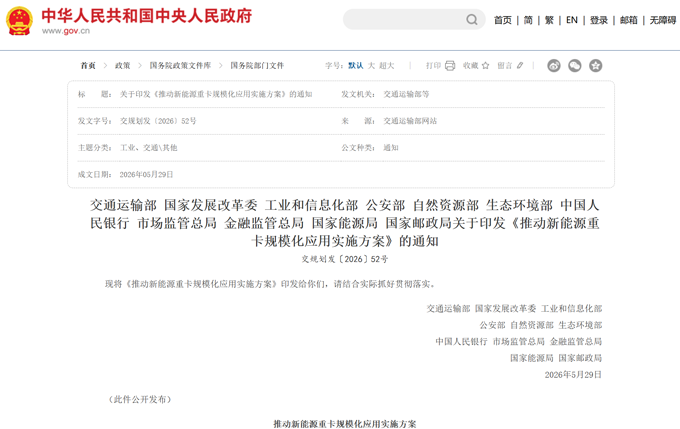Click the pencil icon beside 留言
Viewport: 680px width, 429px height.
pos(520,65)
